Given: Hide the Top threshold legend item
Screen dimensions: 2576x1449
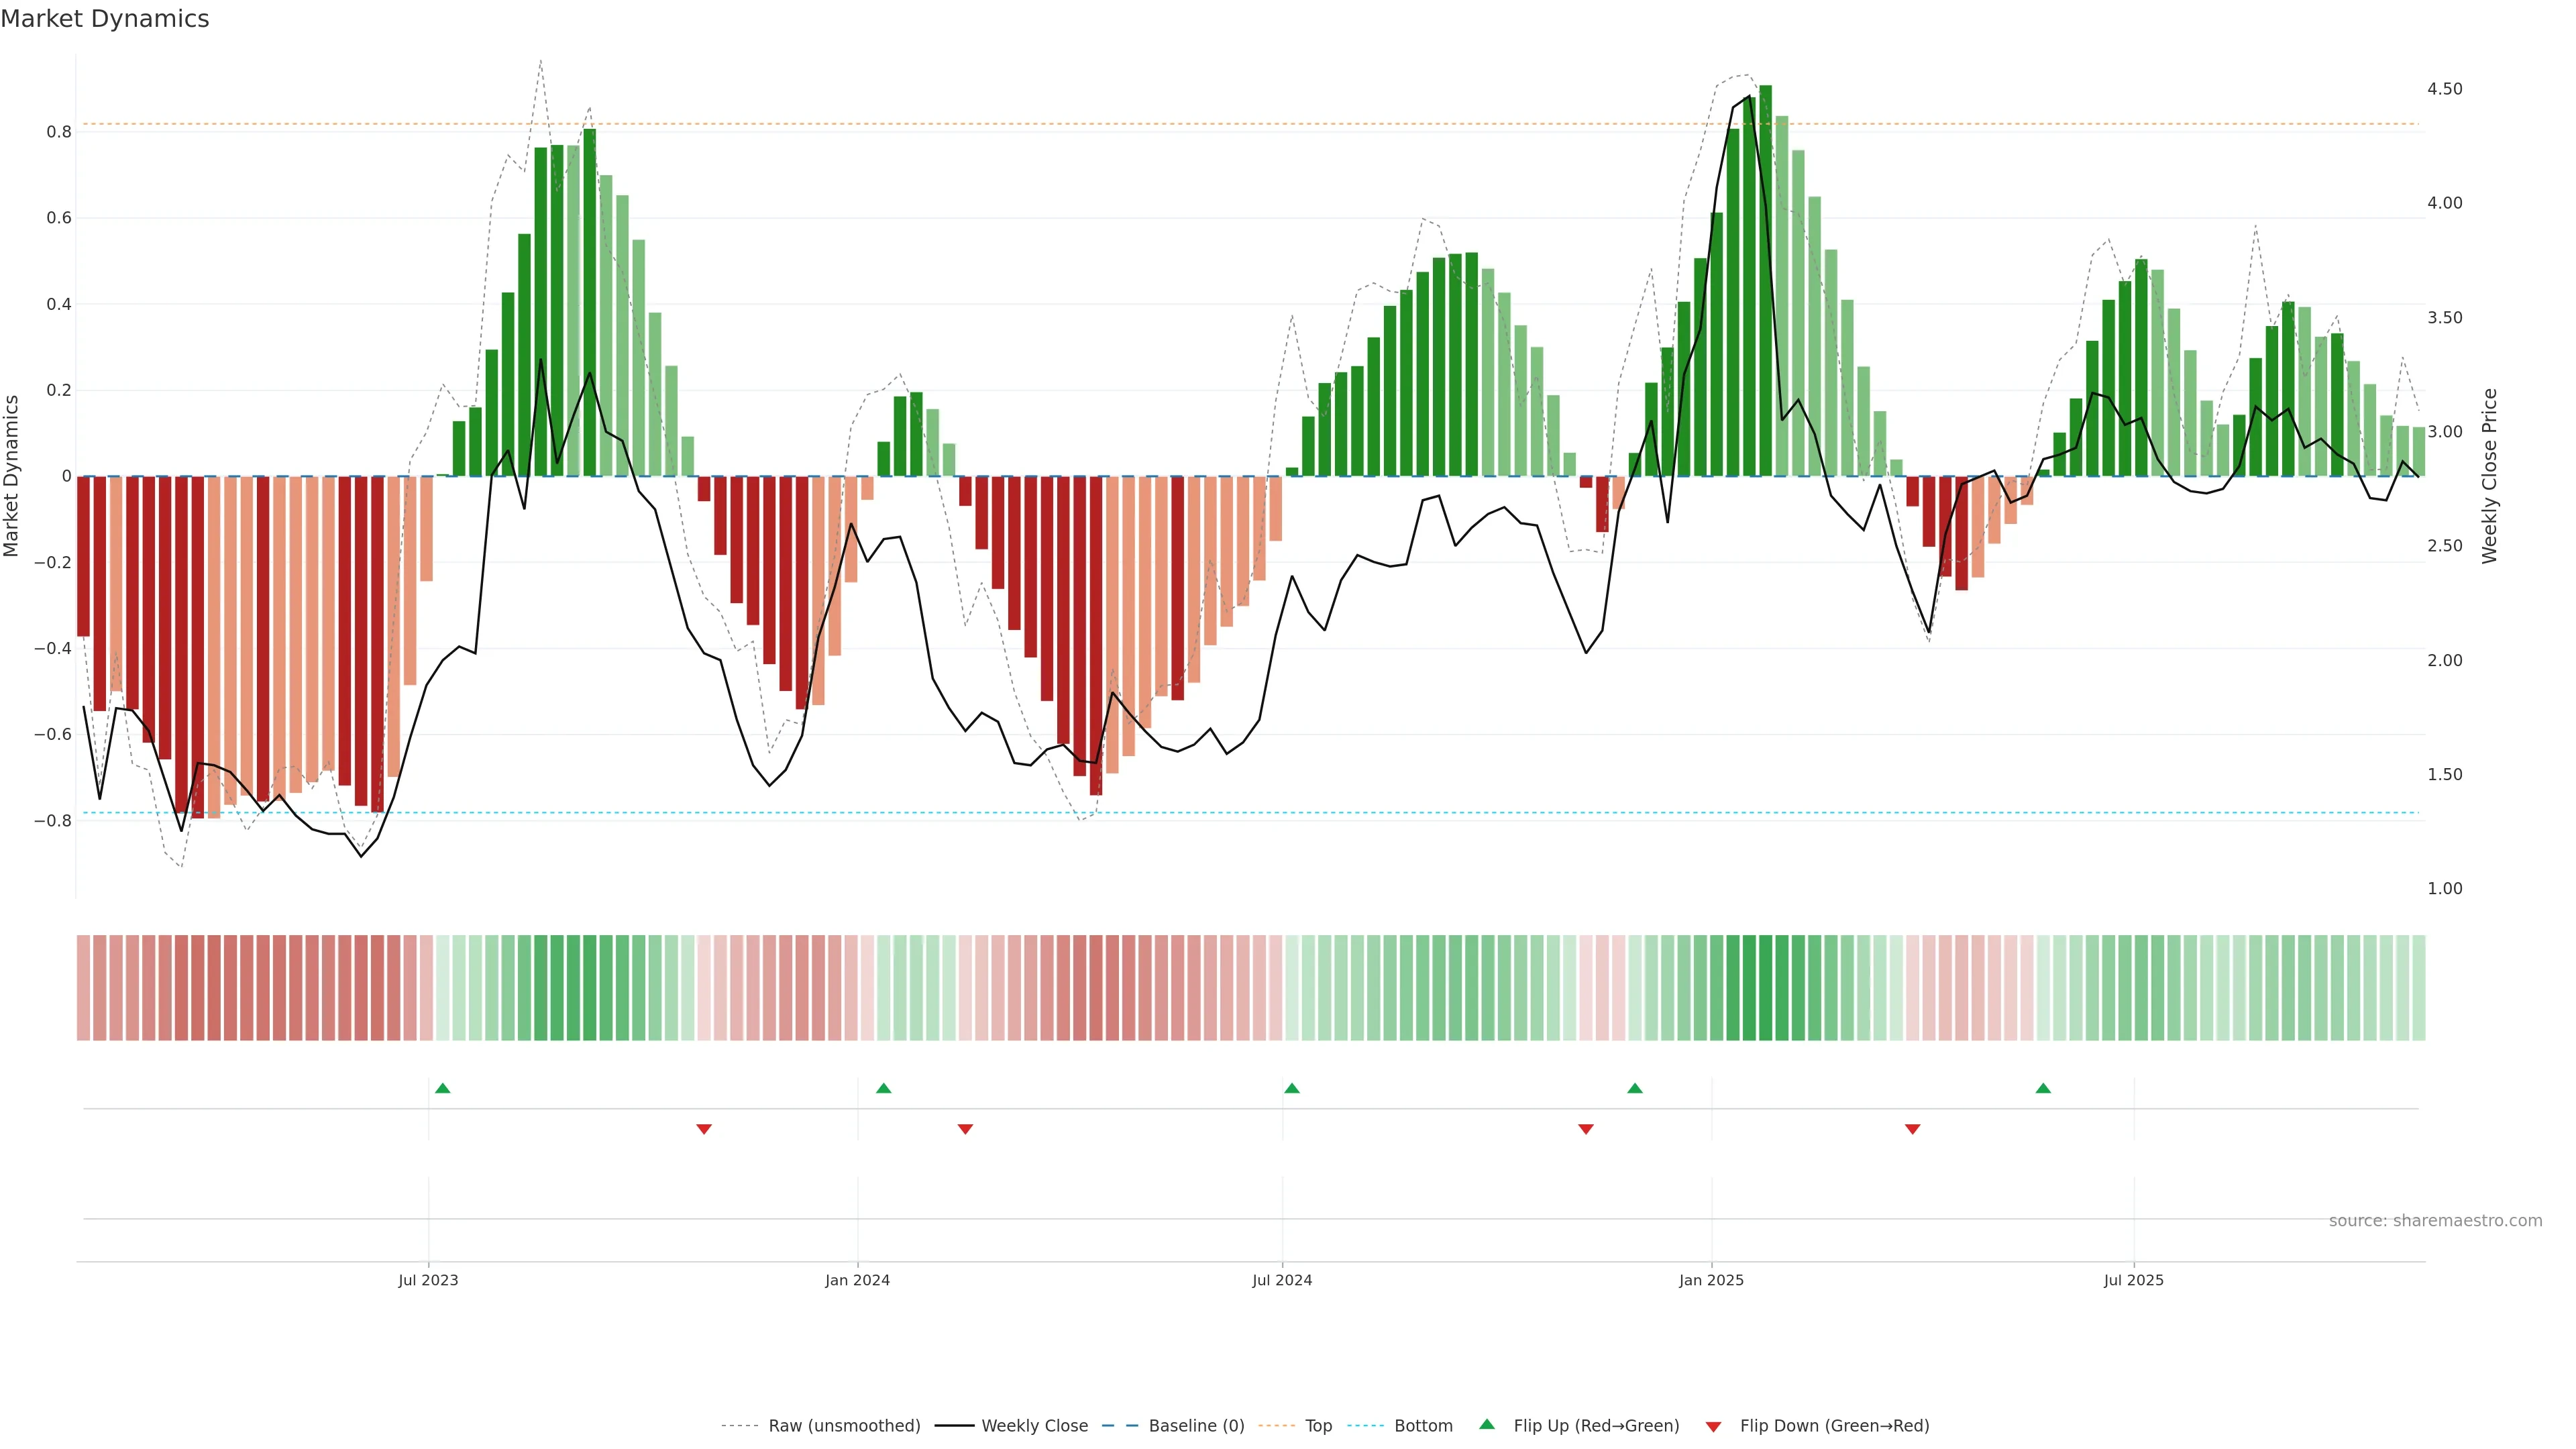Looking at the screenshot, I should pyautogui.click(x=1318, y=1426).
